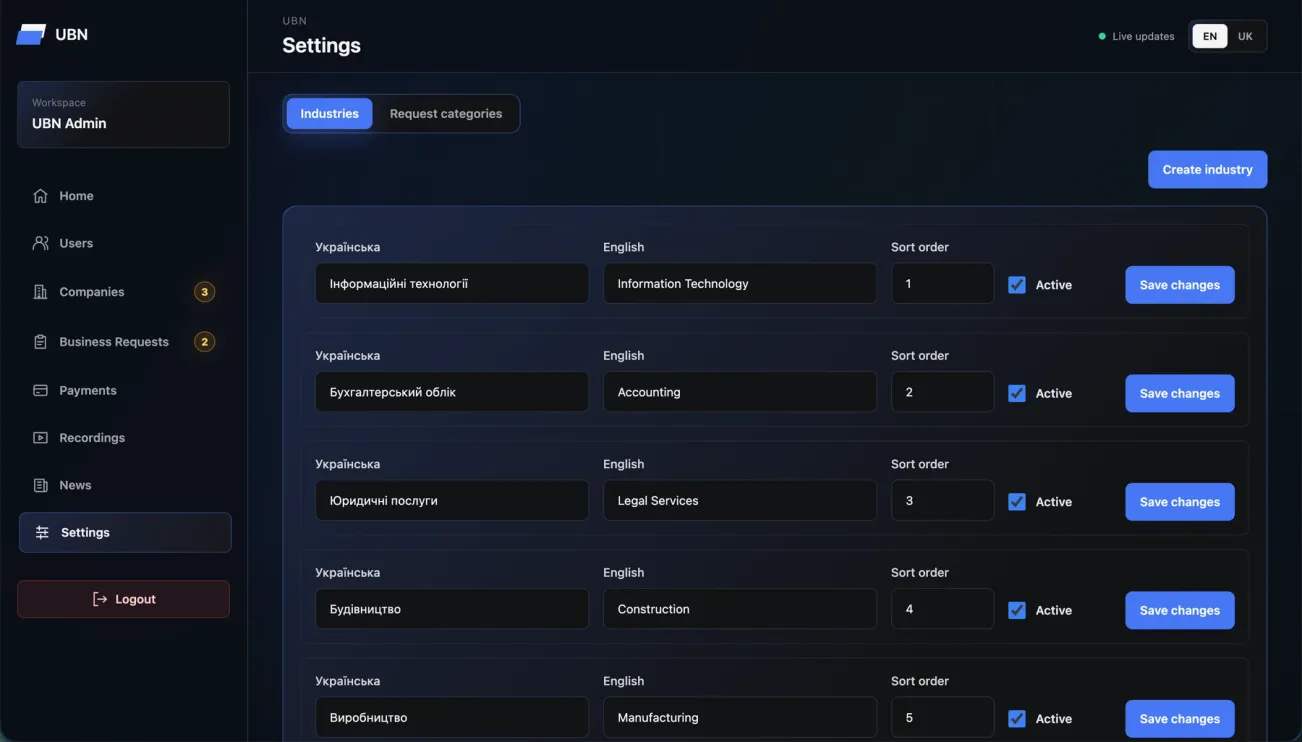Viewport: 1302px width, 742px height.
Task: Click the Companies badge showing 3
Action: click(x=204, y=292)
